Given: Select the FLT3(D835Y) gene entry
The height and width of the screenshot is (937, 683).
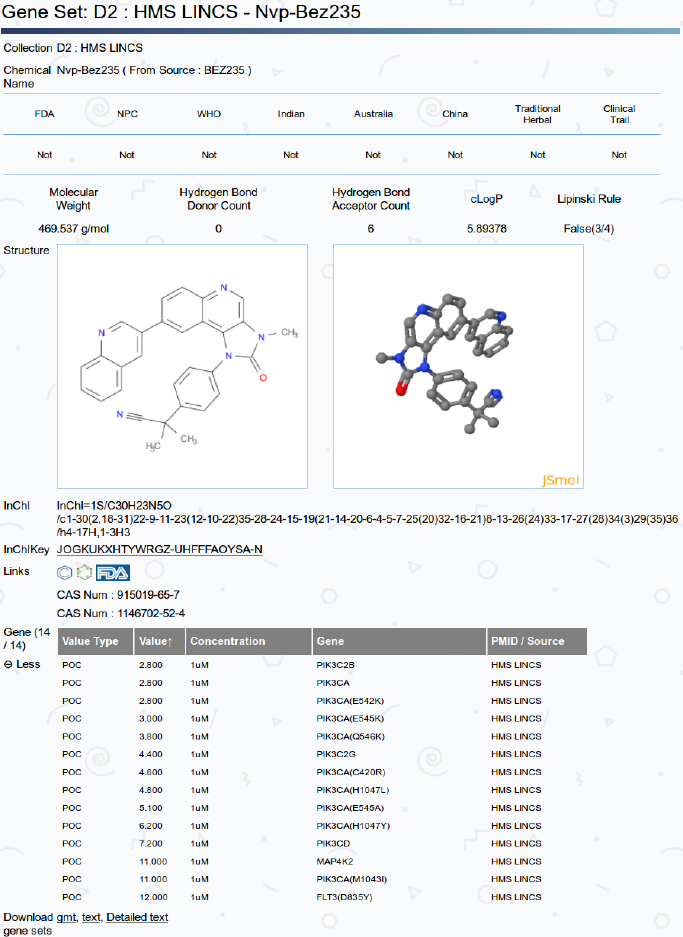Looking at the screenshot, I should 342,897.
